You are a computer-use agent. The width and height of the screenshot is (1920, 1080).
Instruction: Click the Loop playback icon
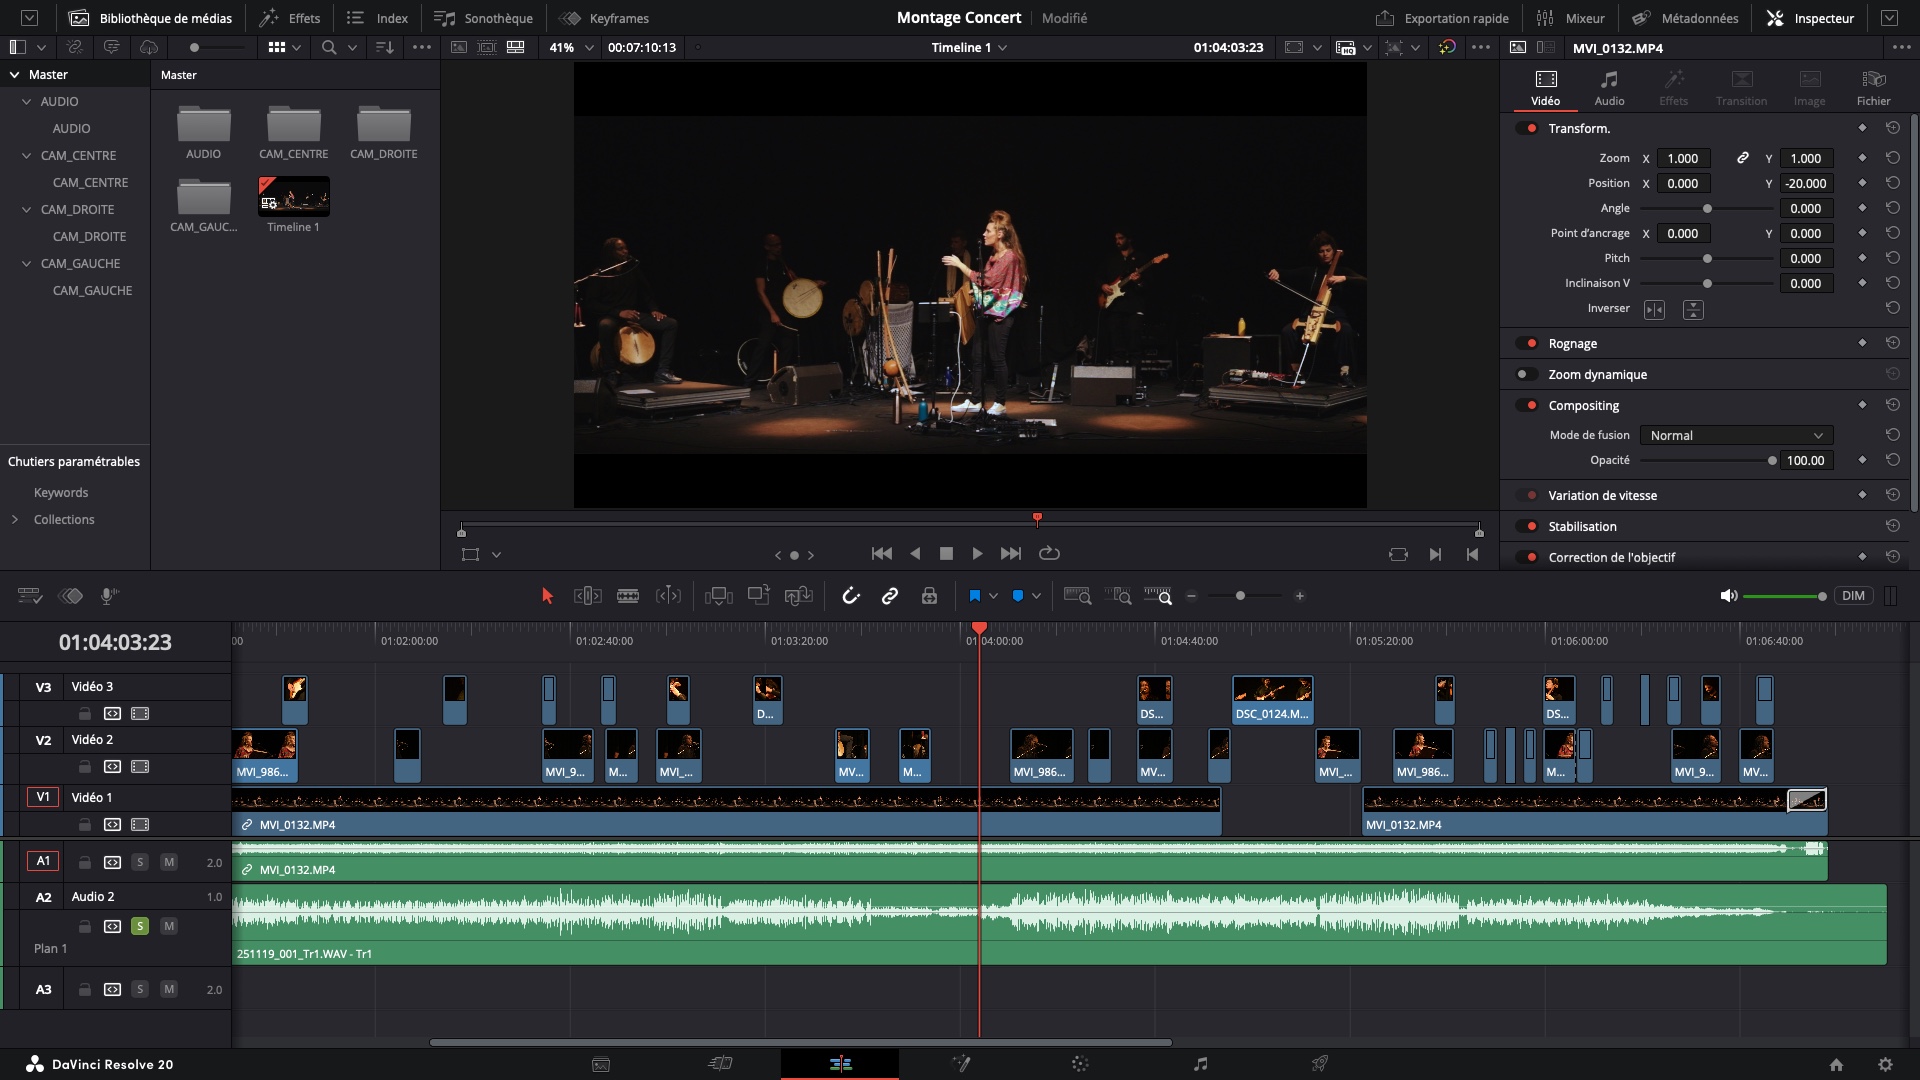tap(1049, 553)
